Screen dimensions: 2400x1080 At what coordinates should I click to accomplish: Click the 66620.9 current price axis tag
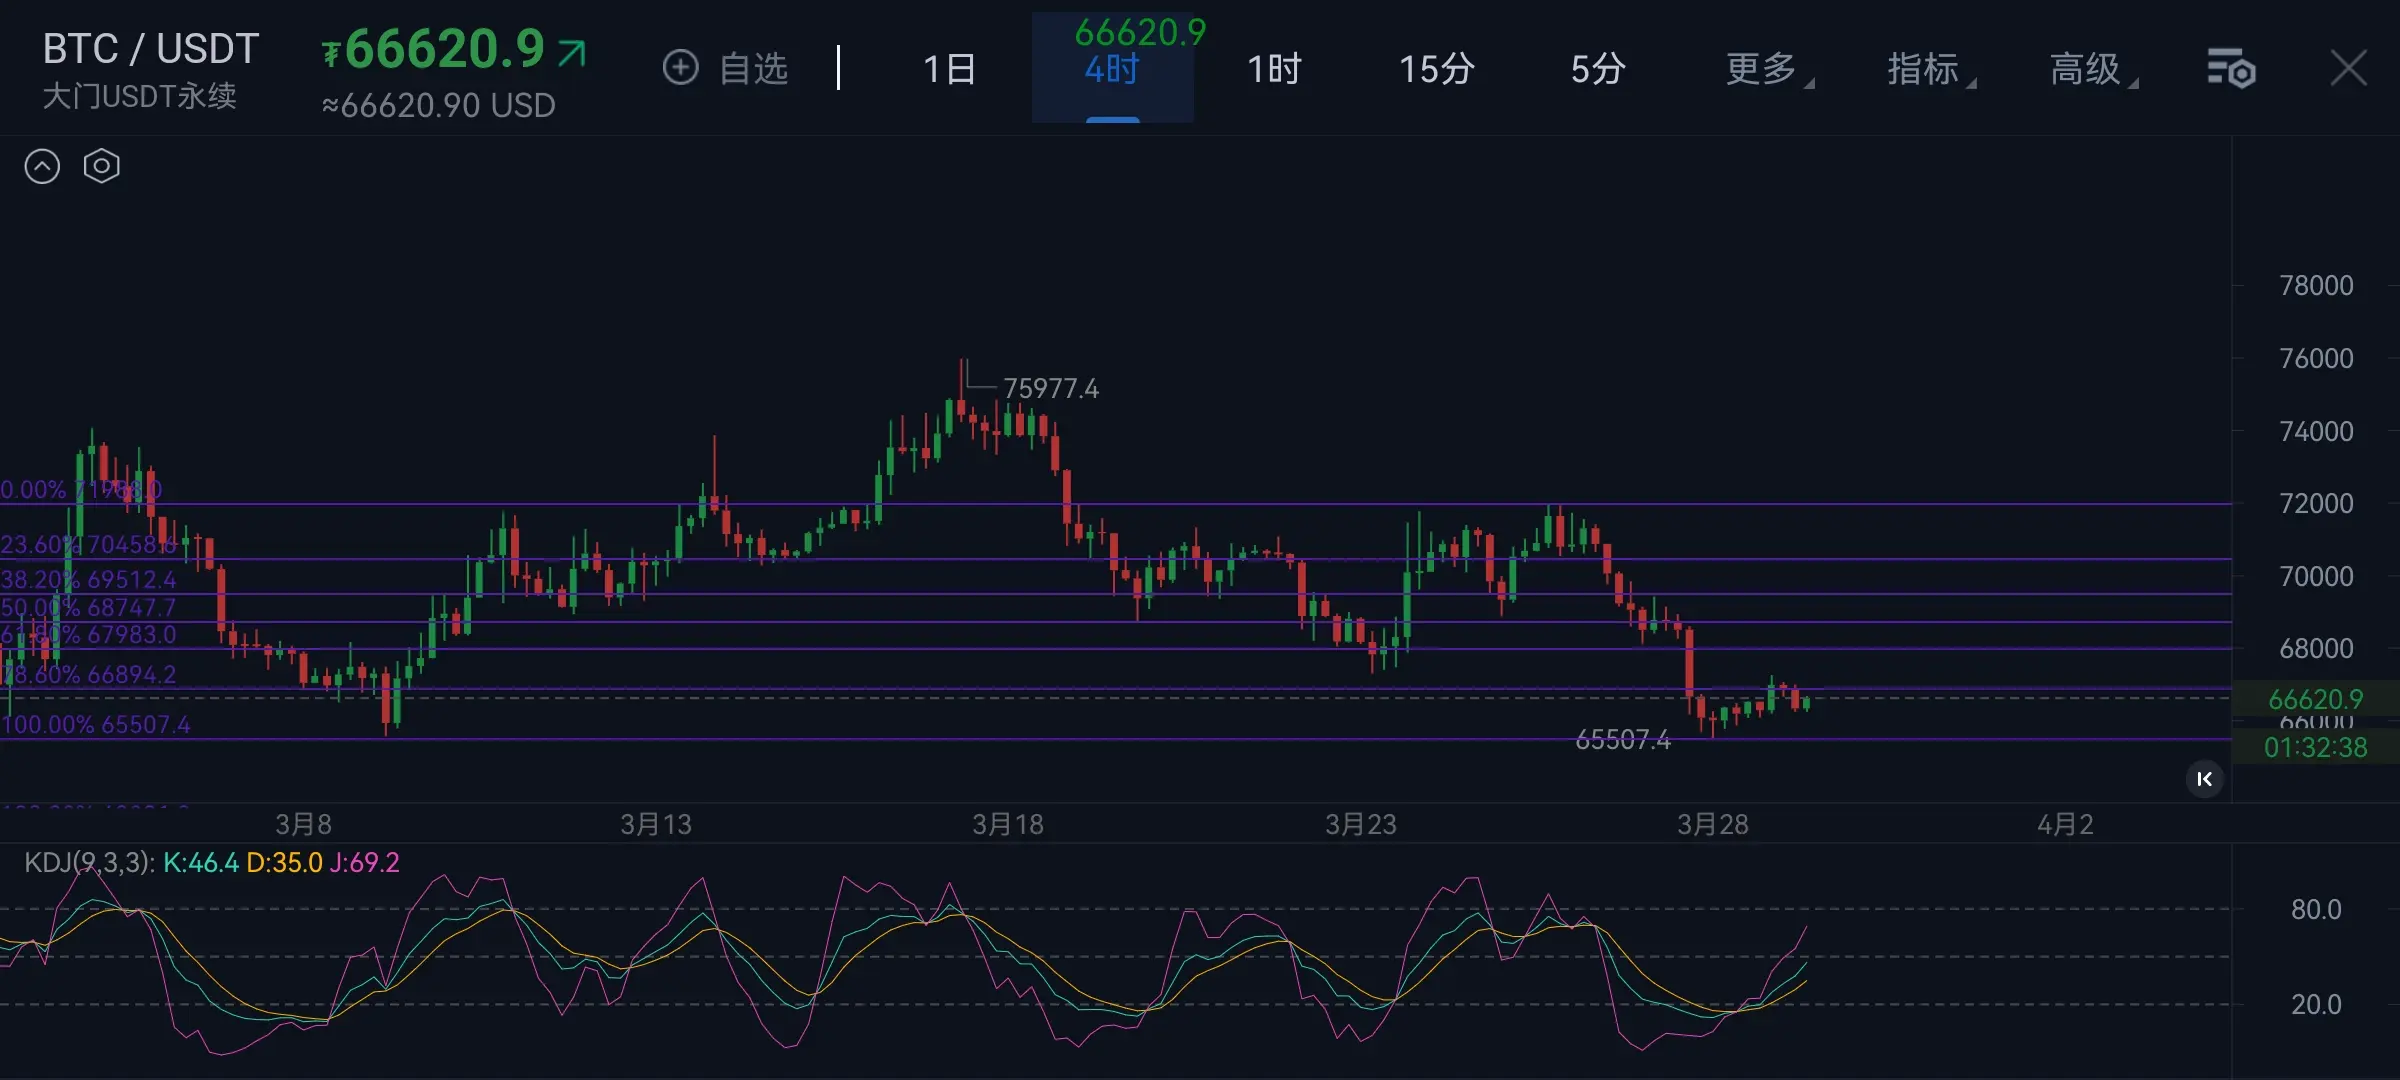point(2315,698)
